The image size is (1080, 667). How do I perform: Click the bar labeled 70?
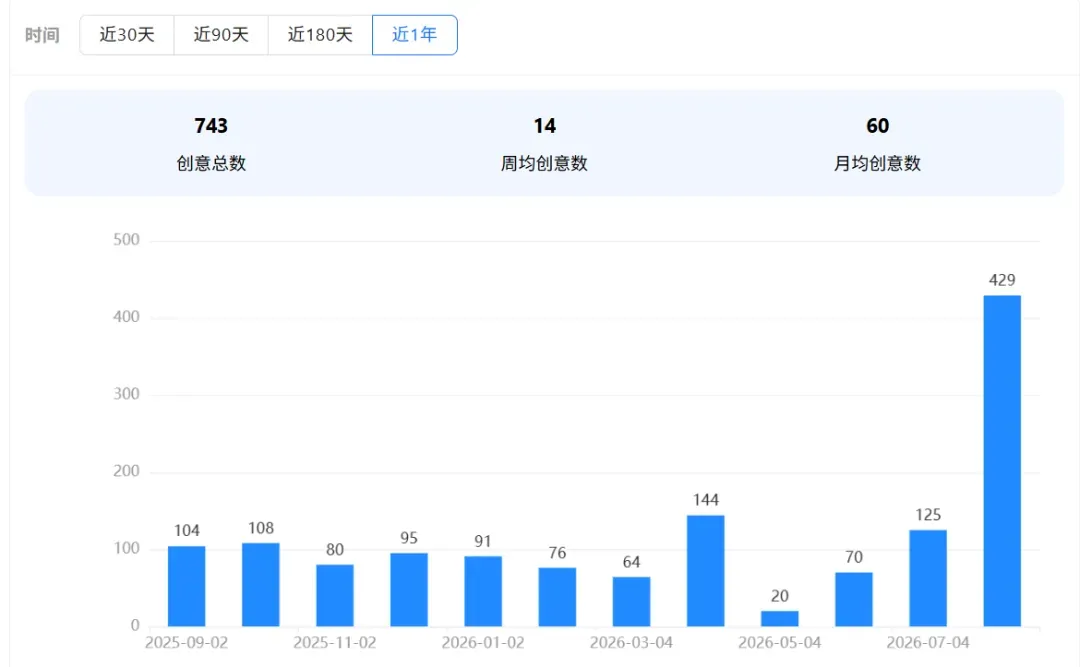[x=854, y=599]
